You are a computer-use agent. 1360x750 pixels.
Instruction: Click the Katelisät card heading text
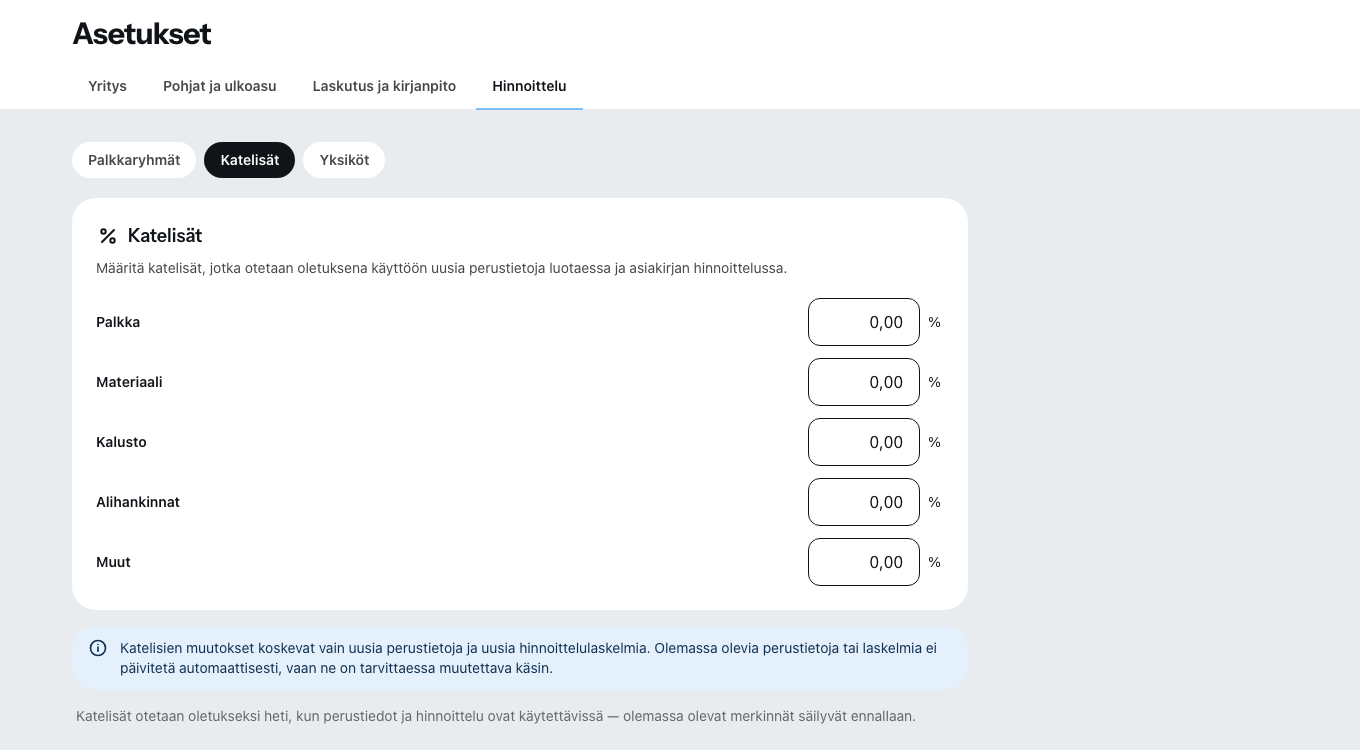(165, 236)
